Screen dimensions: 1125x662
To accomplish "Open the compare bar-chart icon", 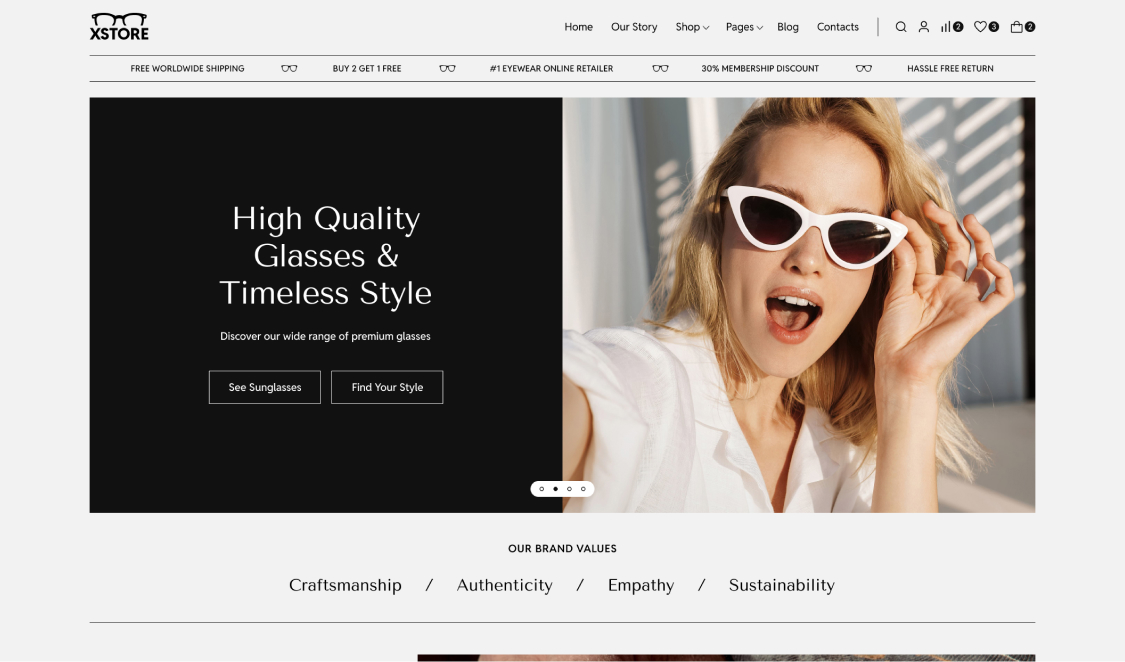I will tap(946, 27).
